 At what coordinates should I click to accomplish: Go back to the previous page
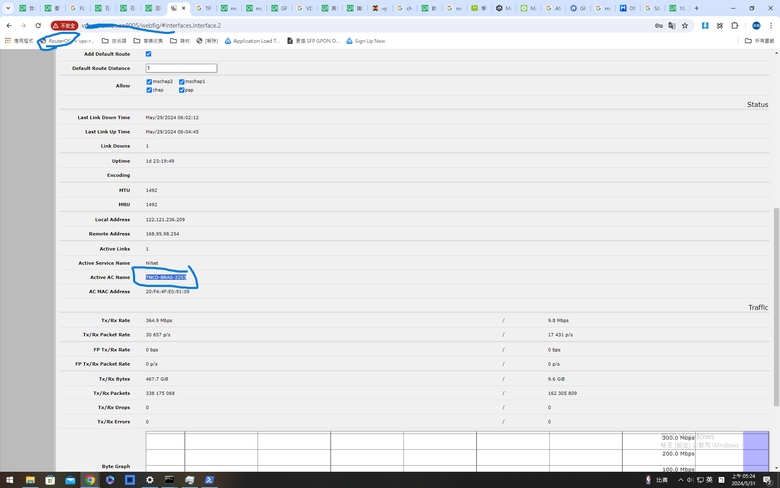(x=9, y=25)
